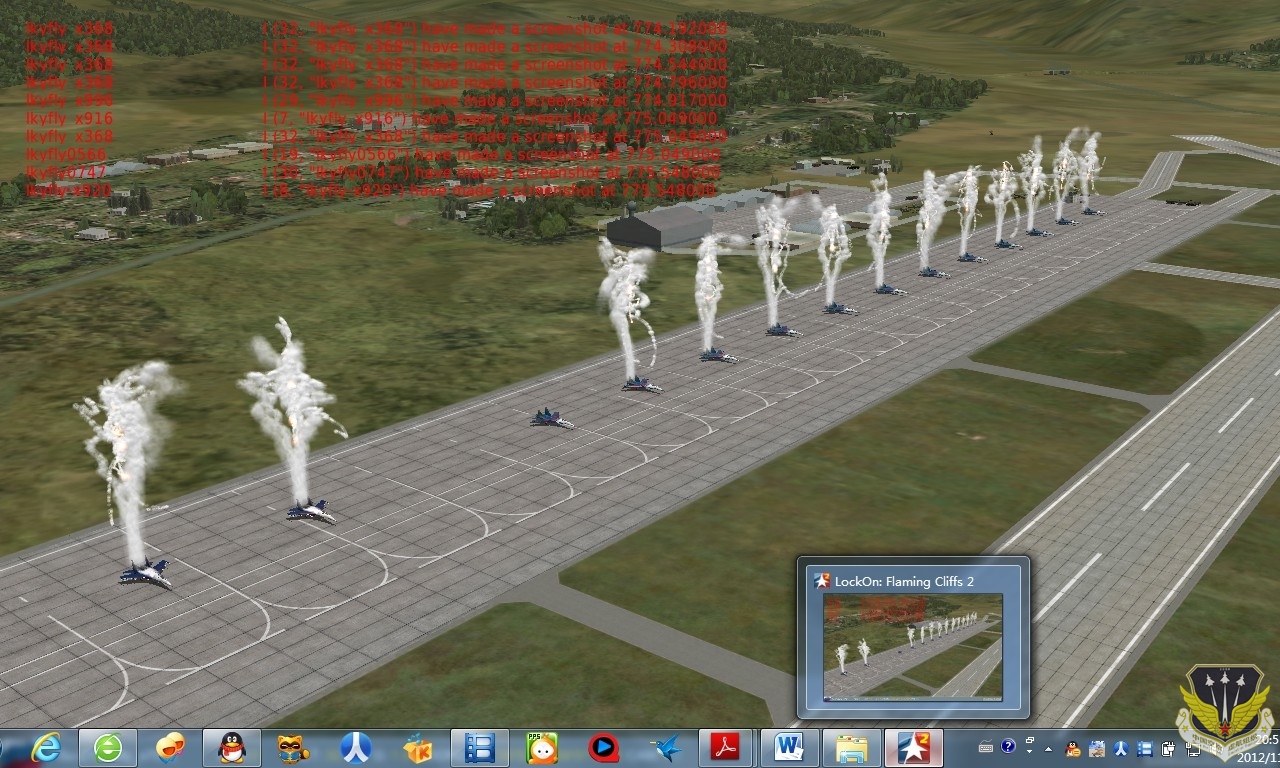The width and height of the screenshot is (1280, 768).
Task: Show hidden system tray icons
Action: 1048,749
